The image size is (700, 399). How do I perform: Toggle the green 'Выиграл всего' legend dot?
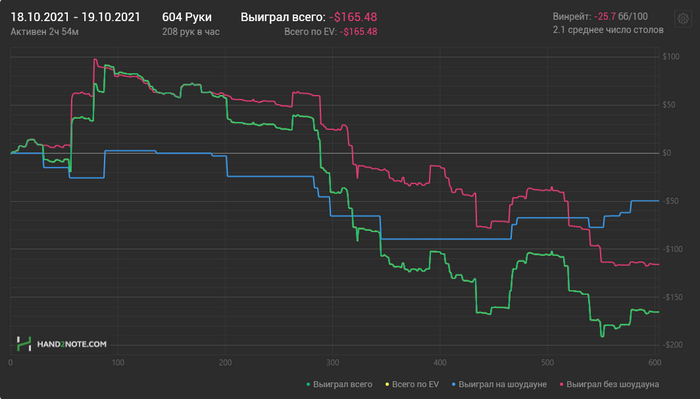[x=308, y=384]
